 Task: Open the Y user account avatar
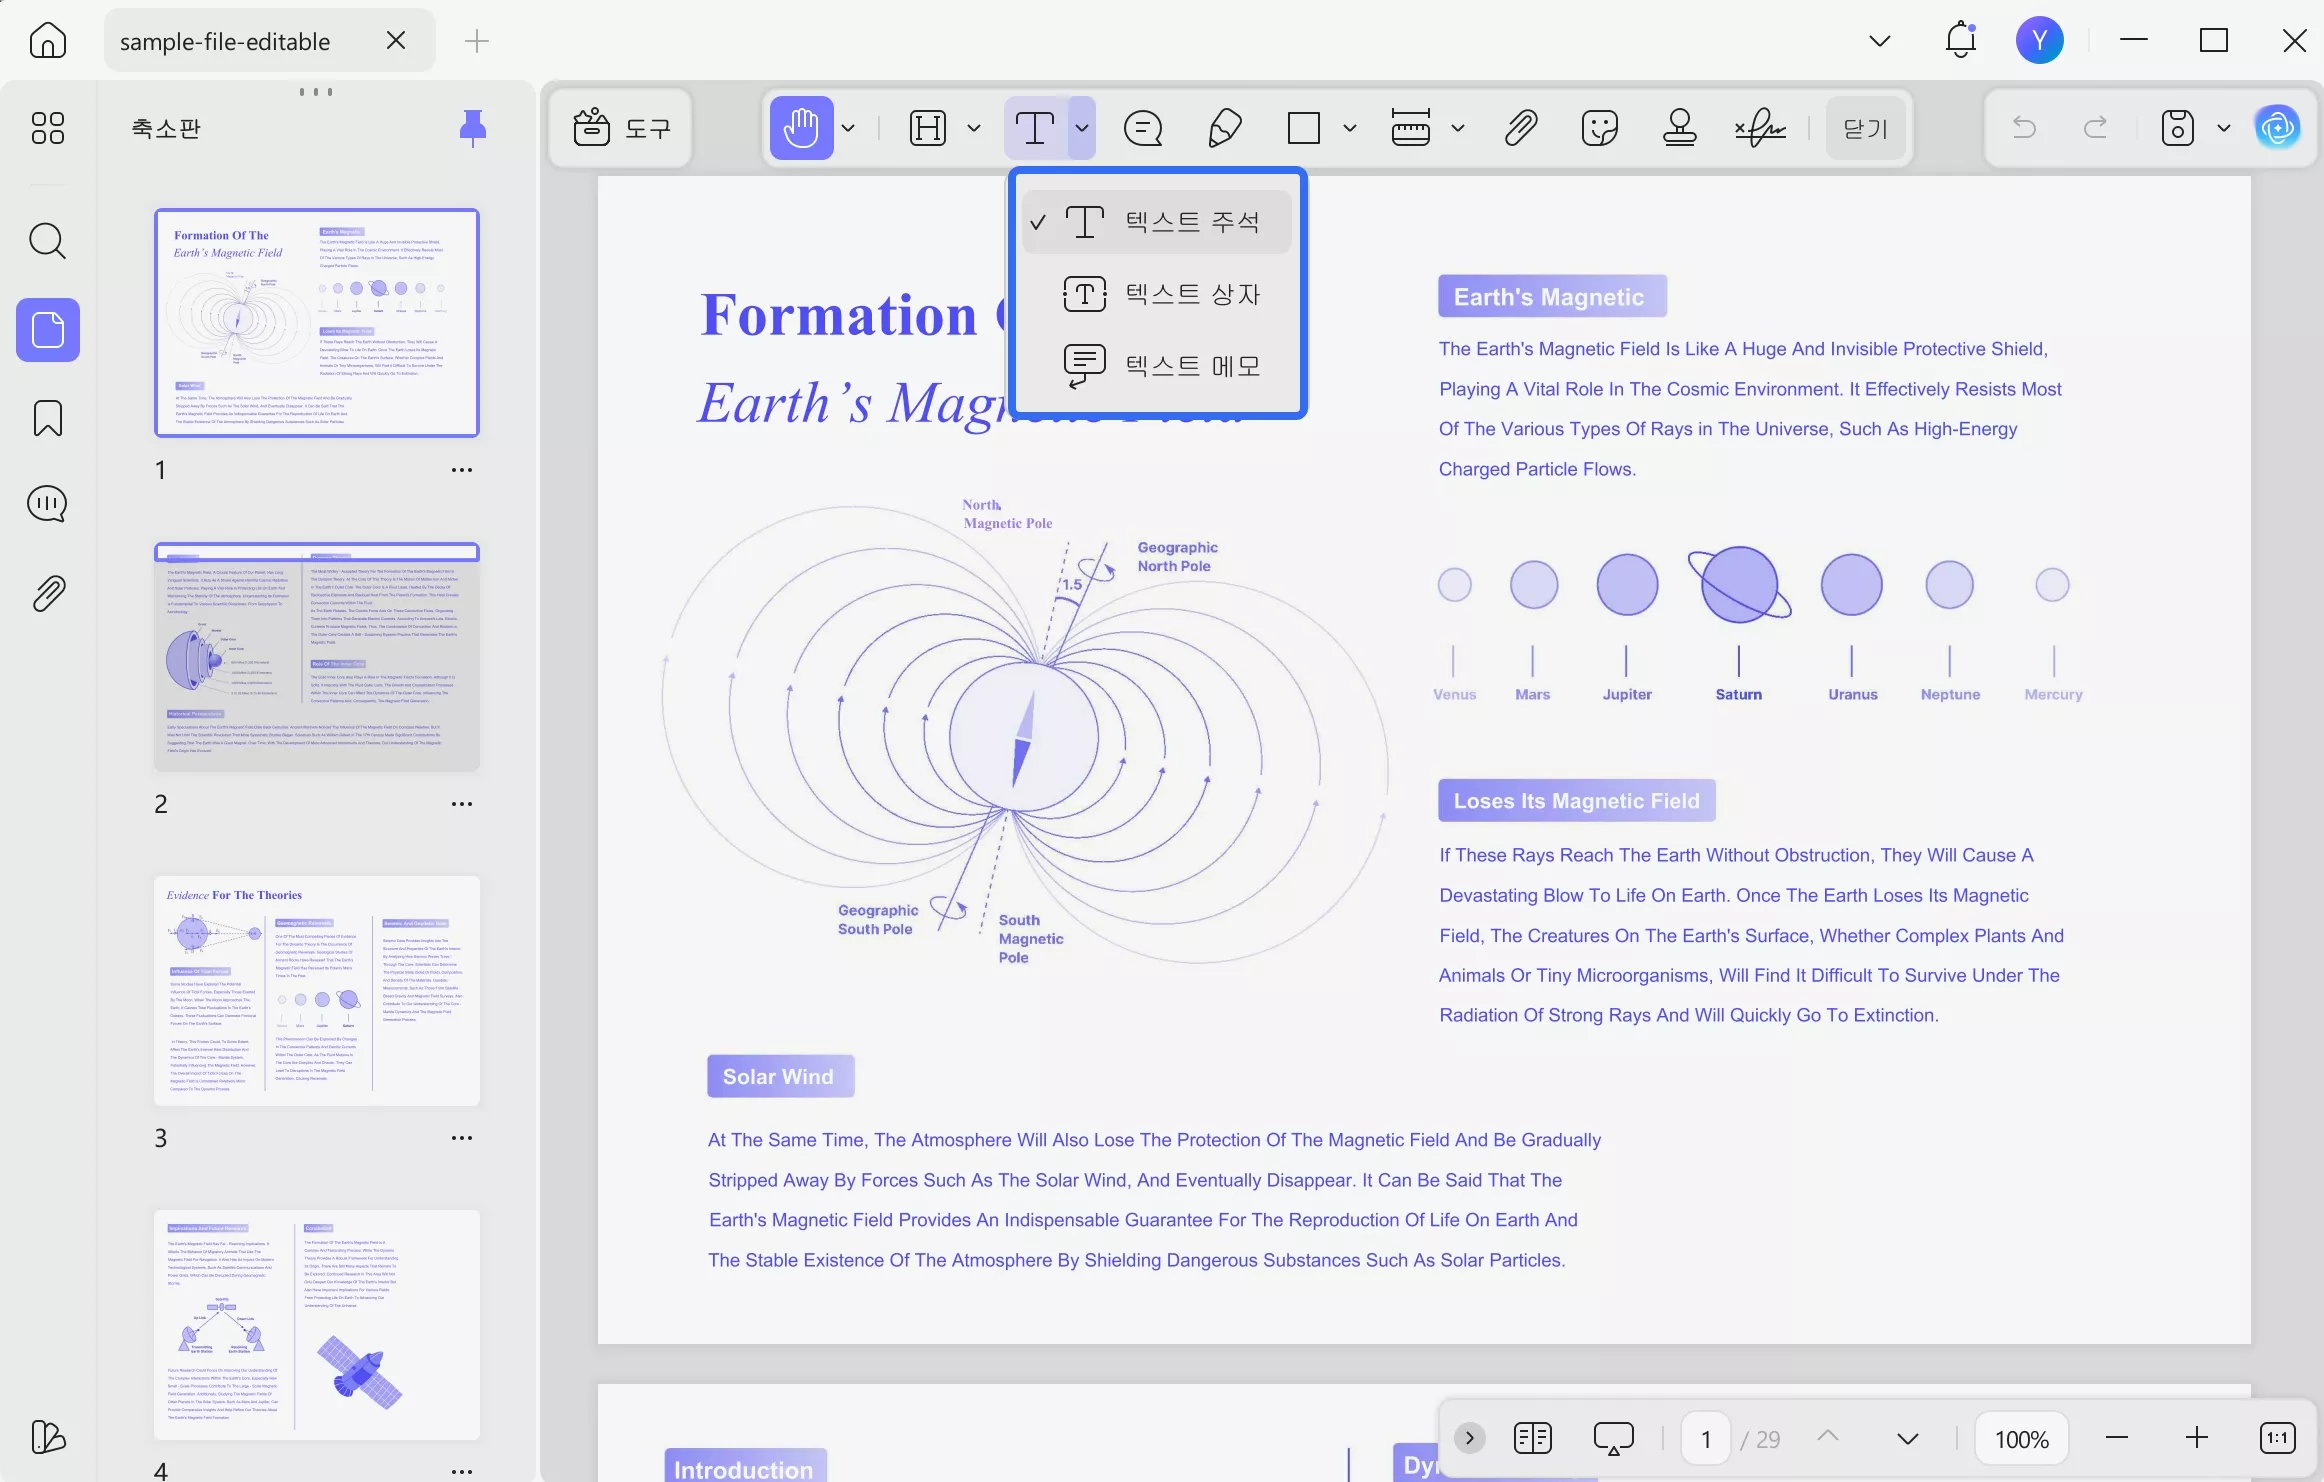pos(2040,40)
